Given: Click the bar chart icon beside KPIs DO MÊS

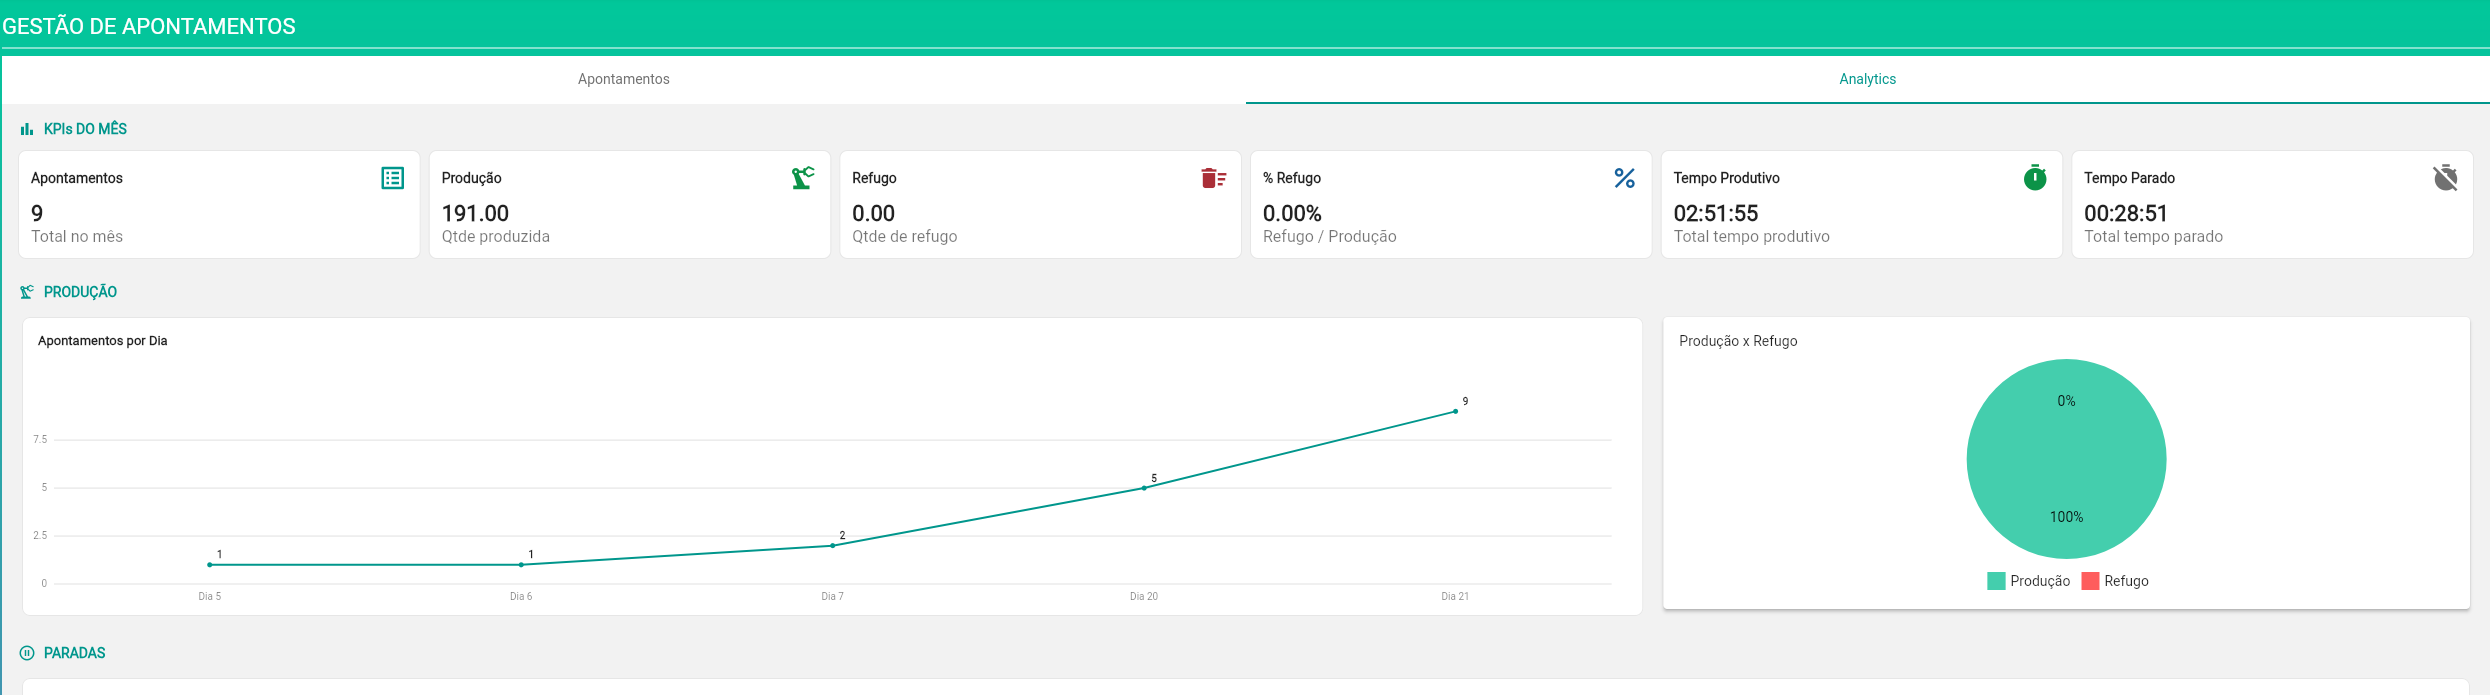Looking at the screenshot, I should (x=27, y=129).
